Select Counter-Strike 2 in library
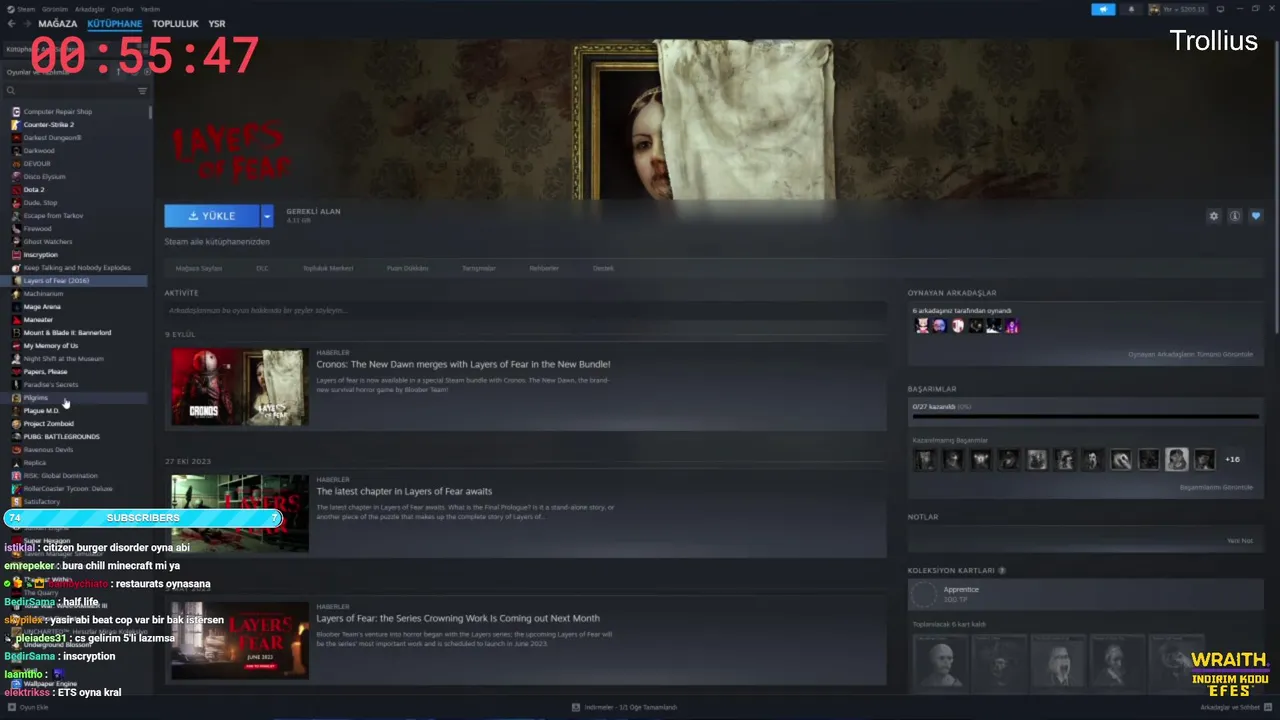The height and width of the screenshot is (720, 1280). (48, 125)
